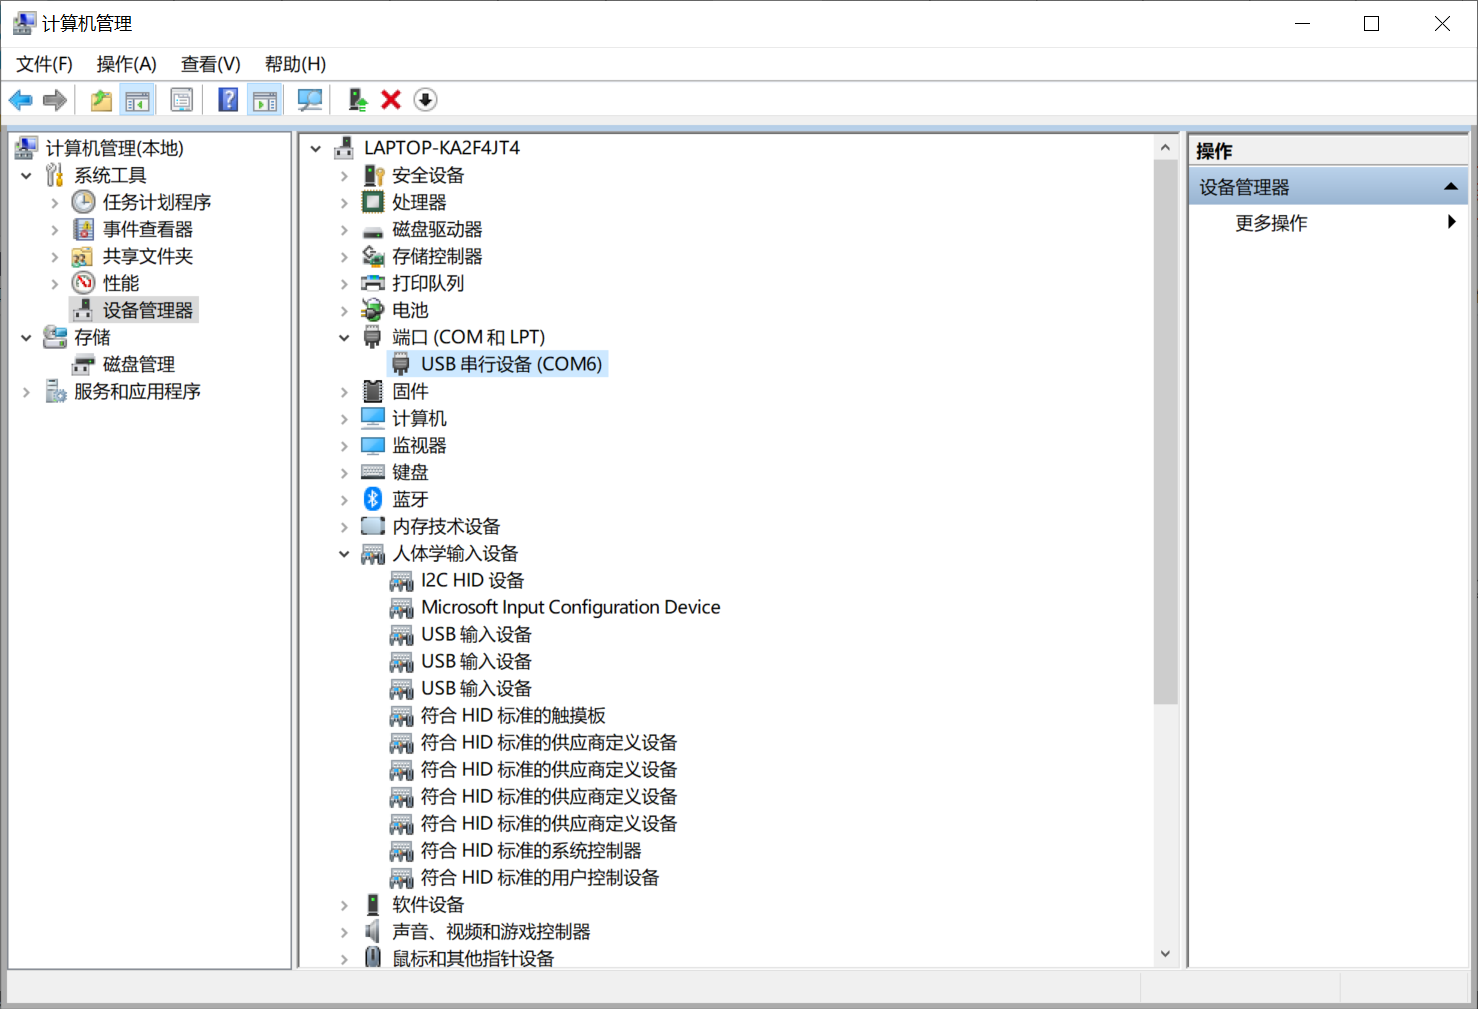Select 符合 HID 标准的触摸板
Image resolution: width=1478 pixels, height=1009 pixels.
tap(513, 715)
